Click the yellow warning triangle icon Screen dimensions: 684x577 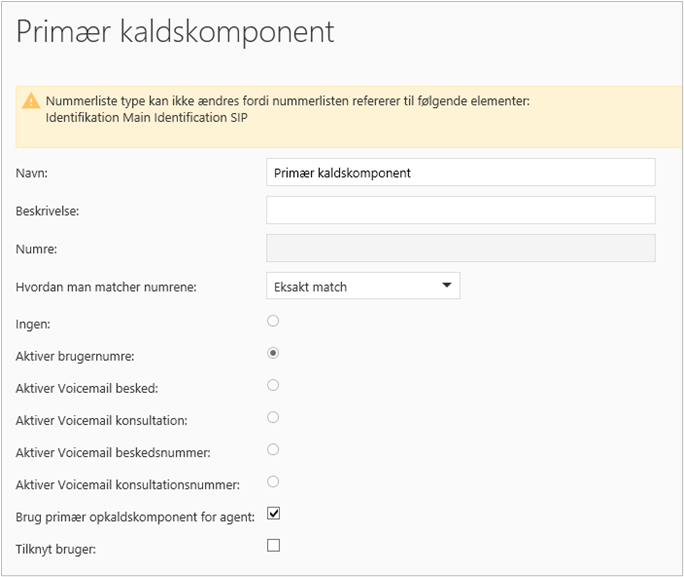click(x=31, y=101)
